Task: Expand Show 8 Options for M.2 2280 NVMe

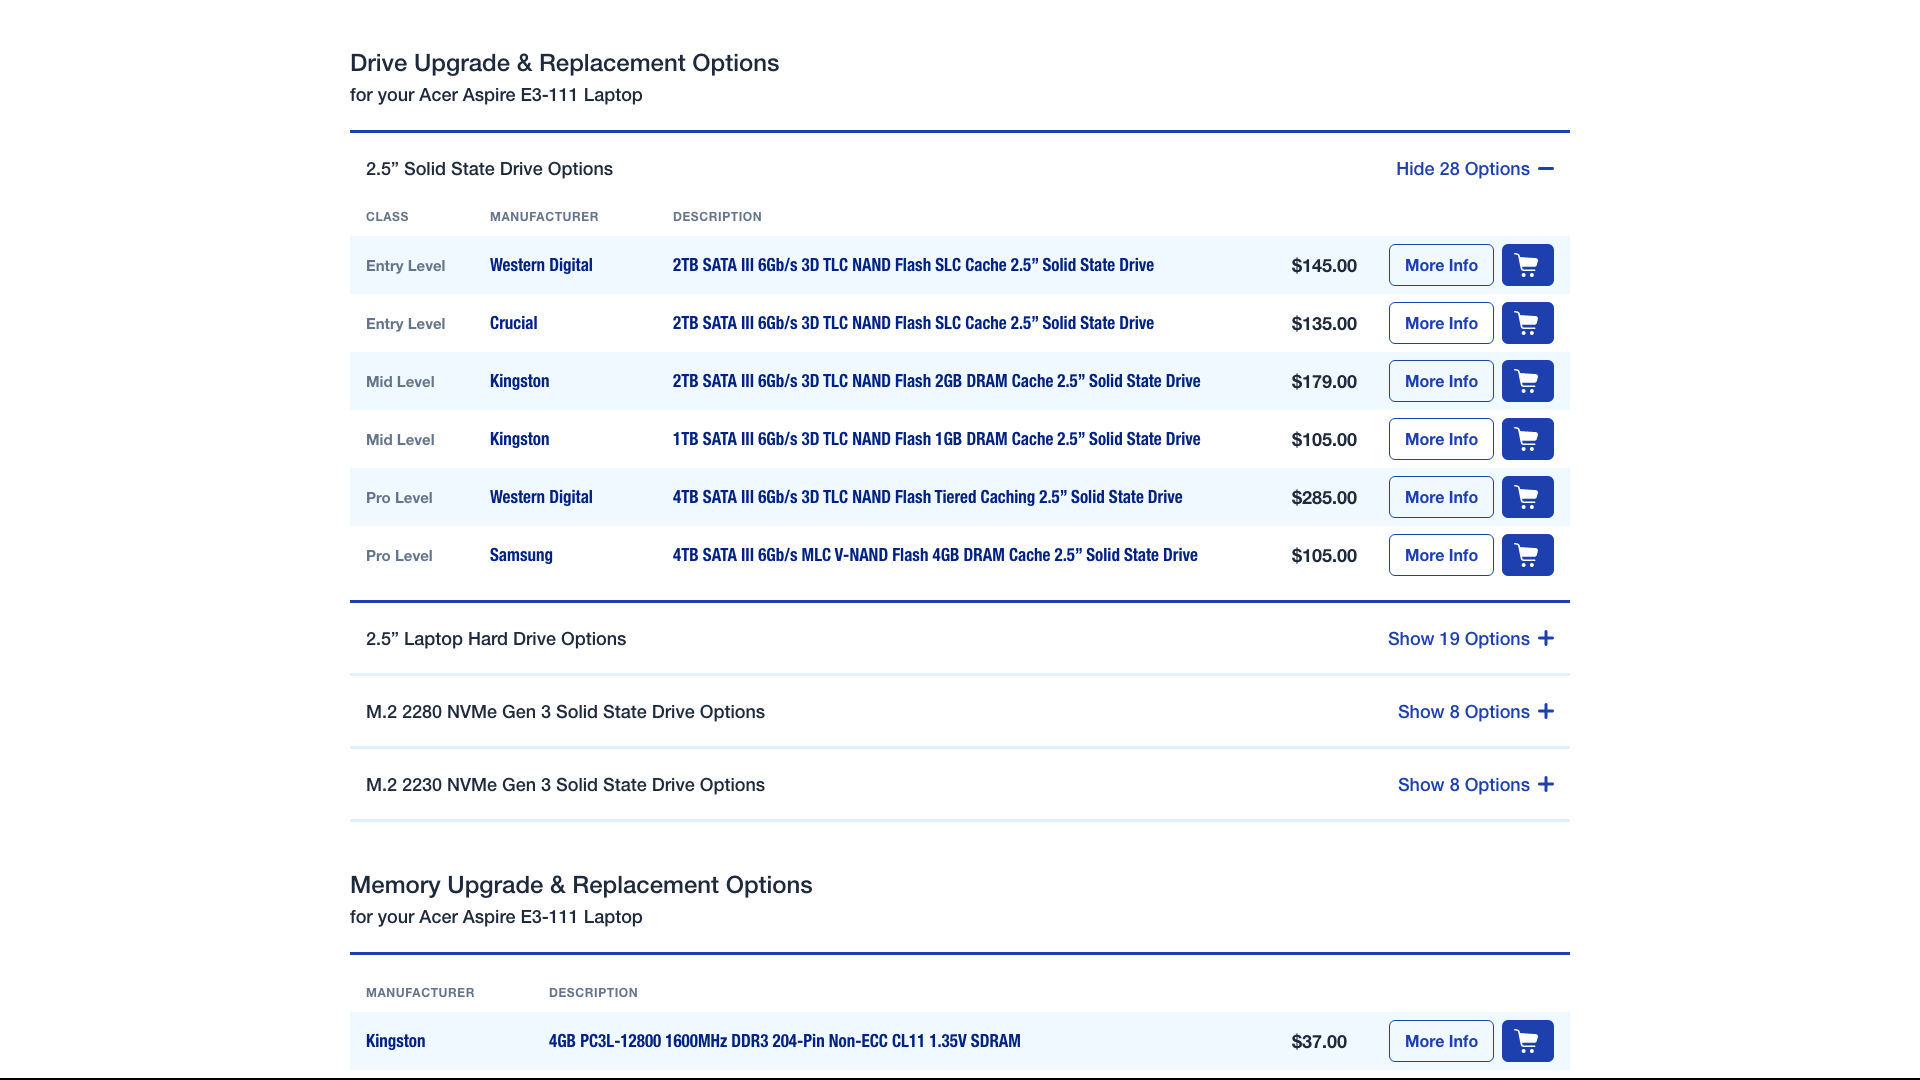Action: (x=1475, y=712)
